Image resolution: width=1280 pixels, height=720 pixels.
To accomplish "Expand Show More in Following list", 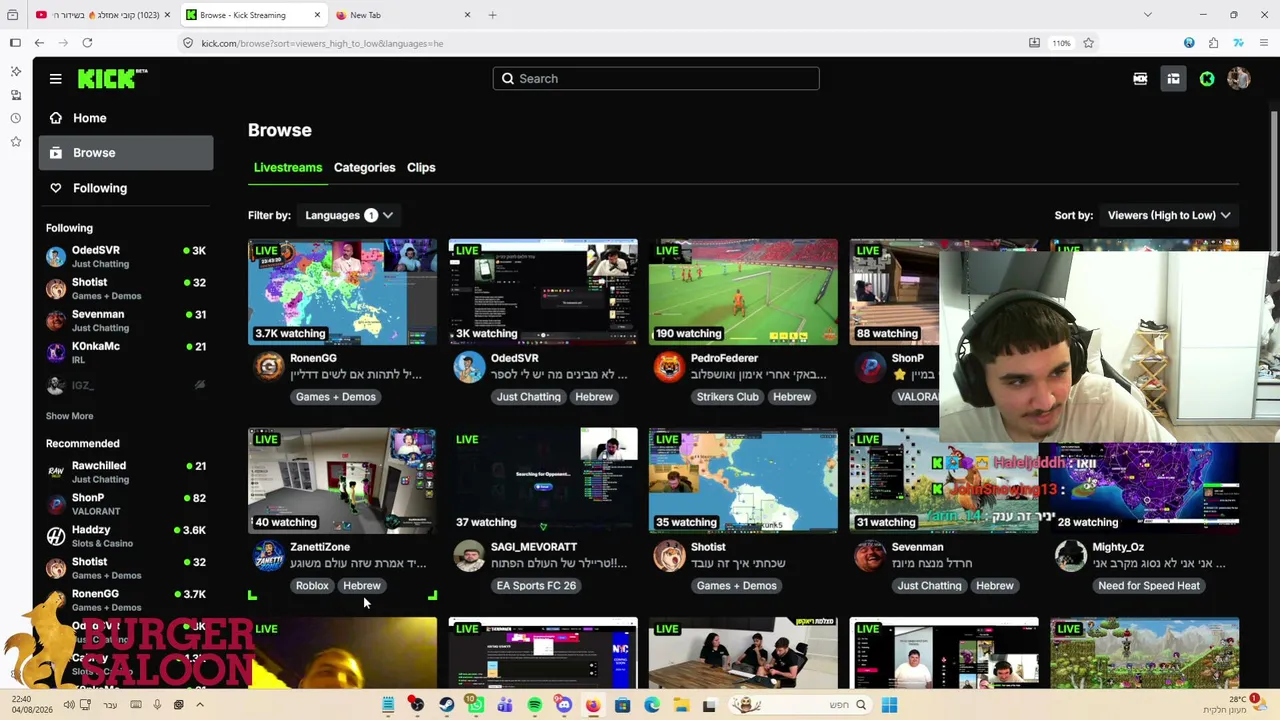I will (69, 416).
